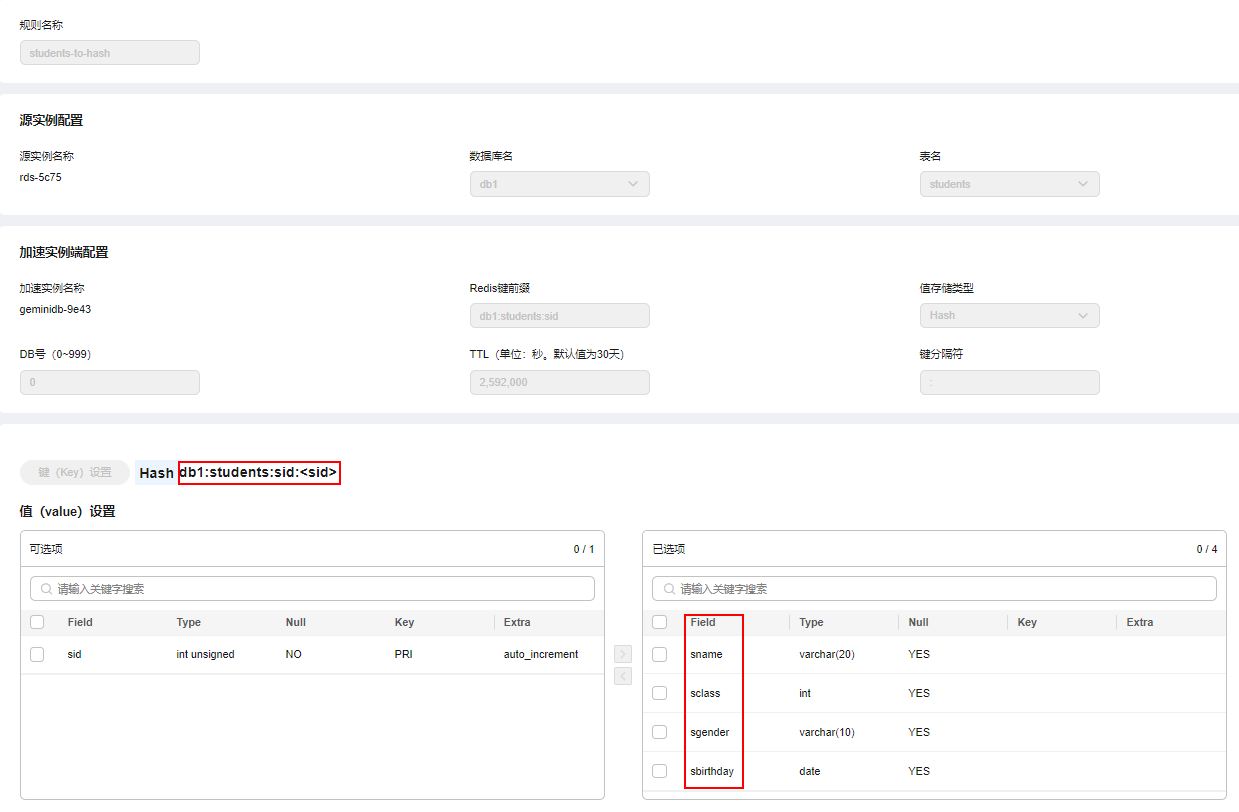Check the sclass row checkbox
1239x812 pixels.
click(x=659, y=693)
